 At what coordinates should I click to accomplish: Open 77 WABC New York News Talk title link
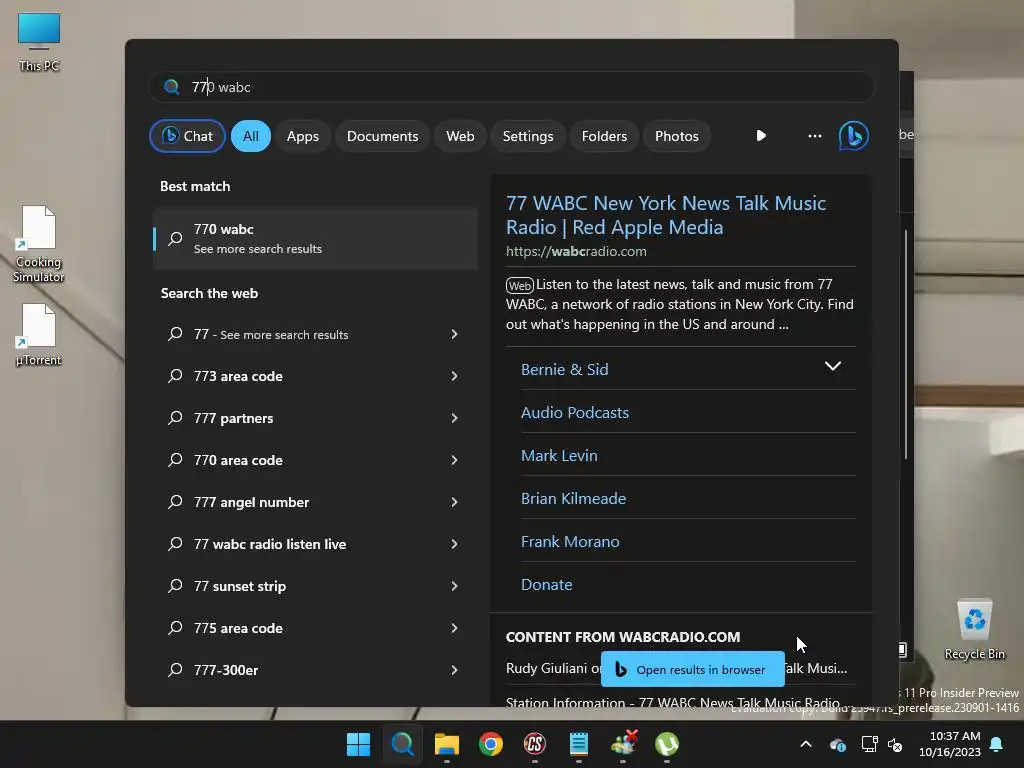(x=666, y=215)
